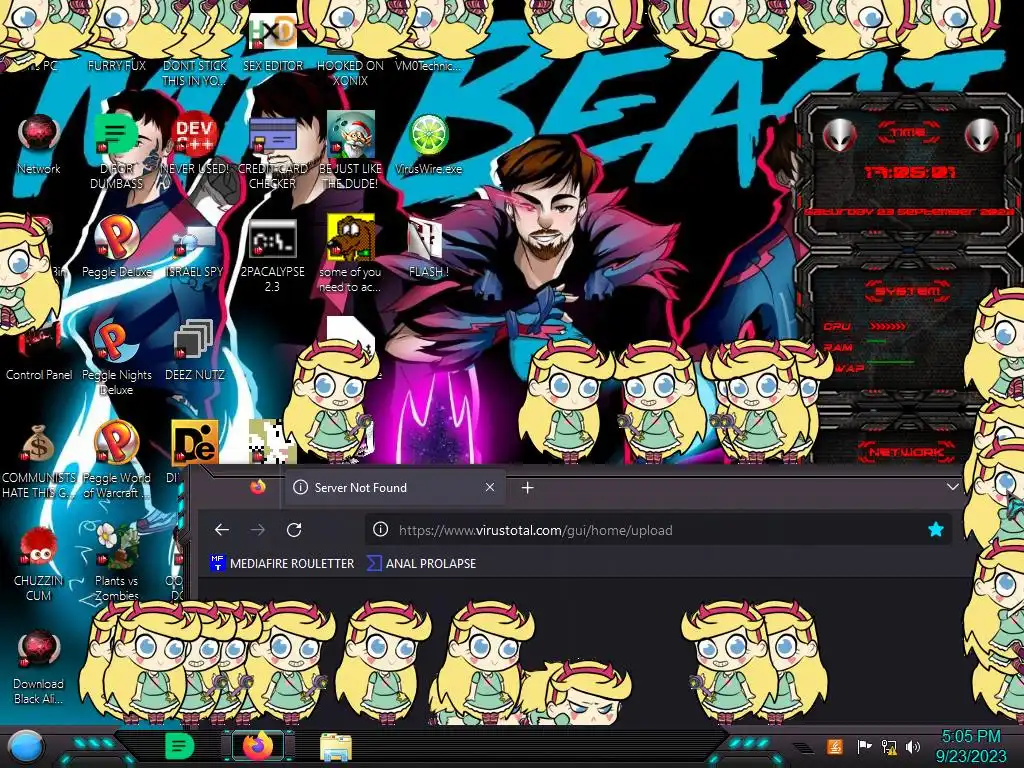The height and width of the screenshot is (768, 1024).
Task: Open the Start orb on the taskbar
Action: pyautogui.click(x=26, y=747)
